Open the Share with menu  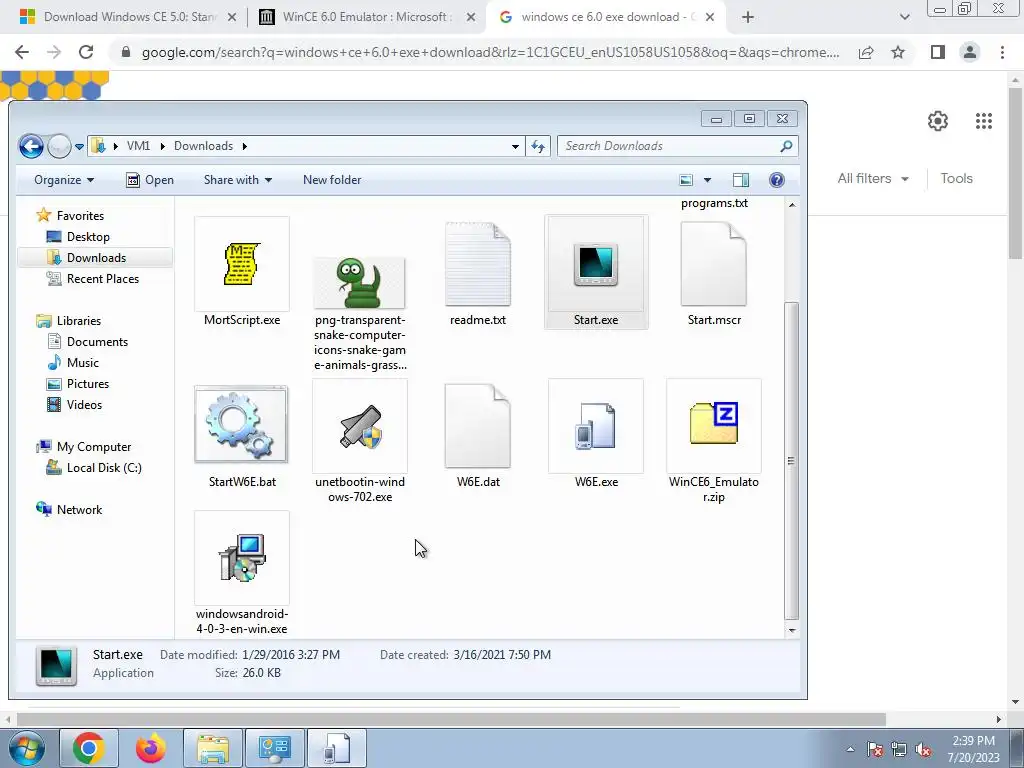coord(238,180)
